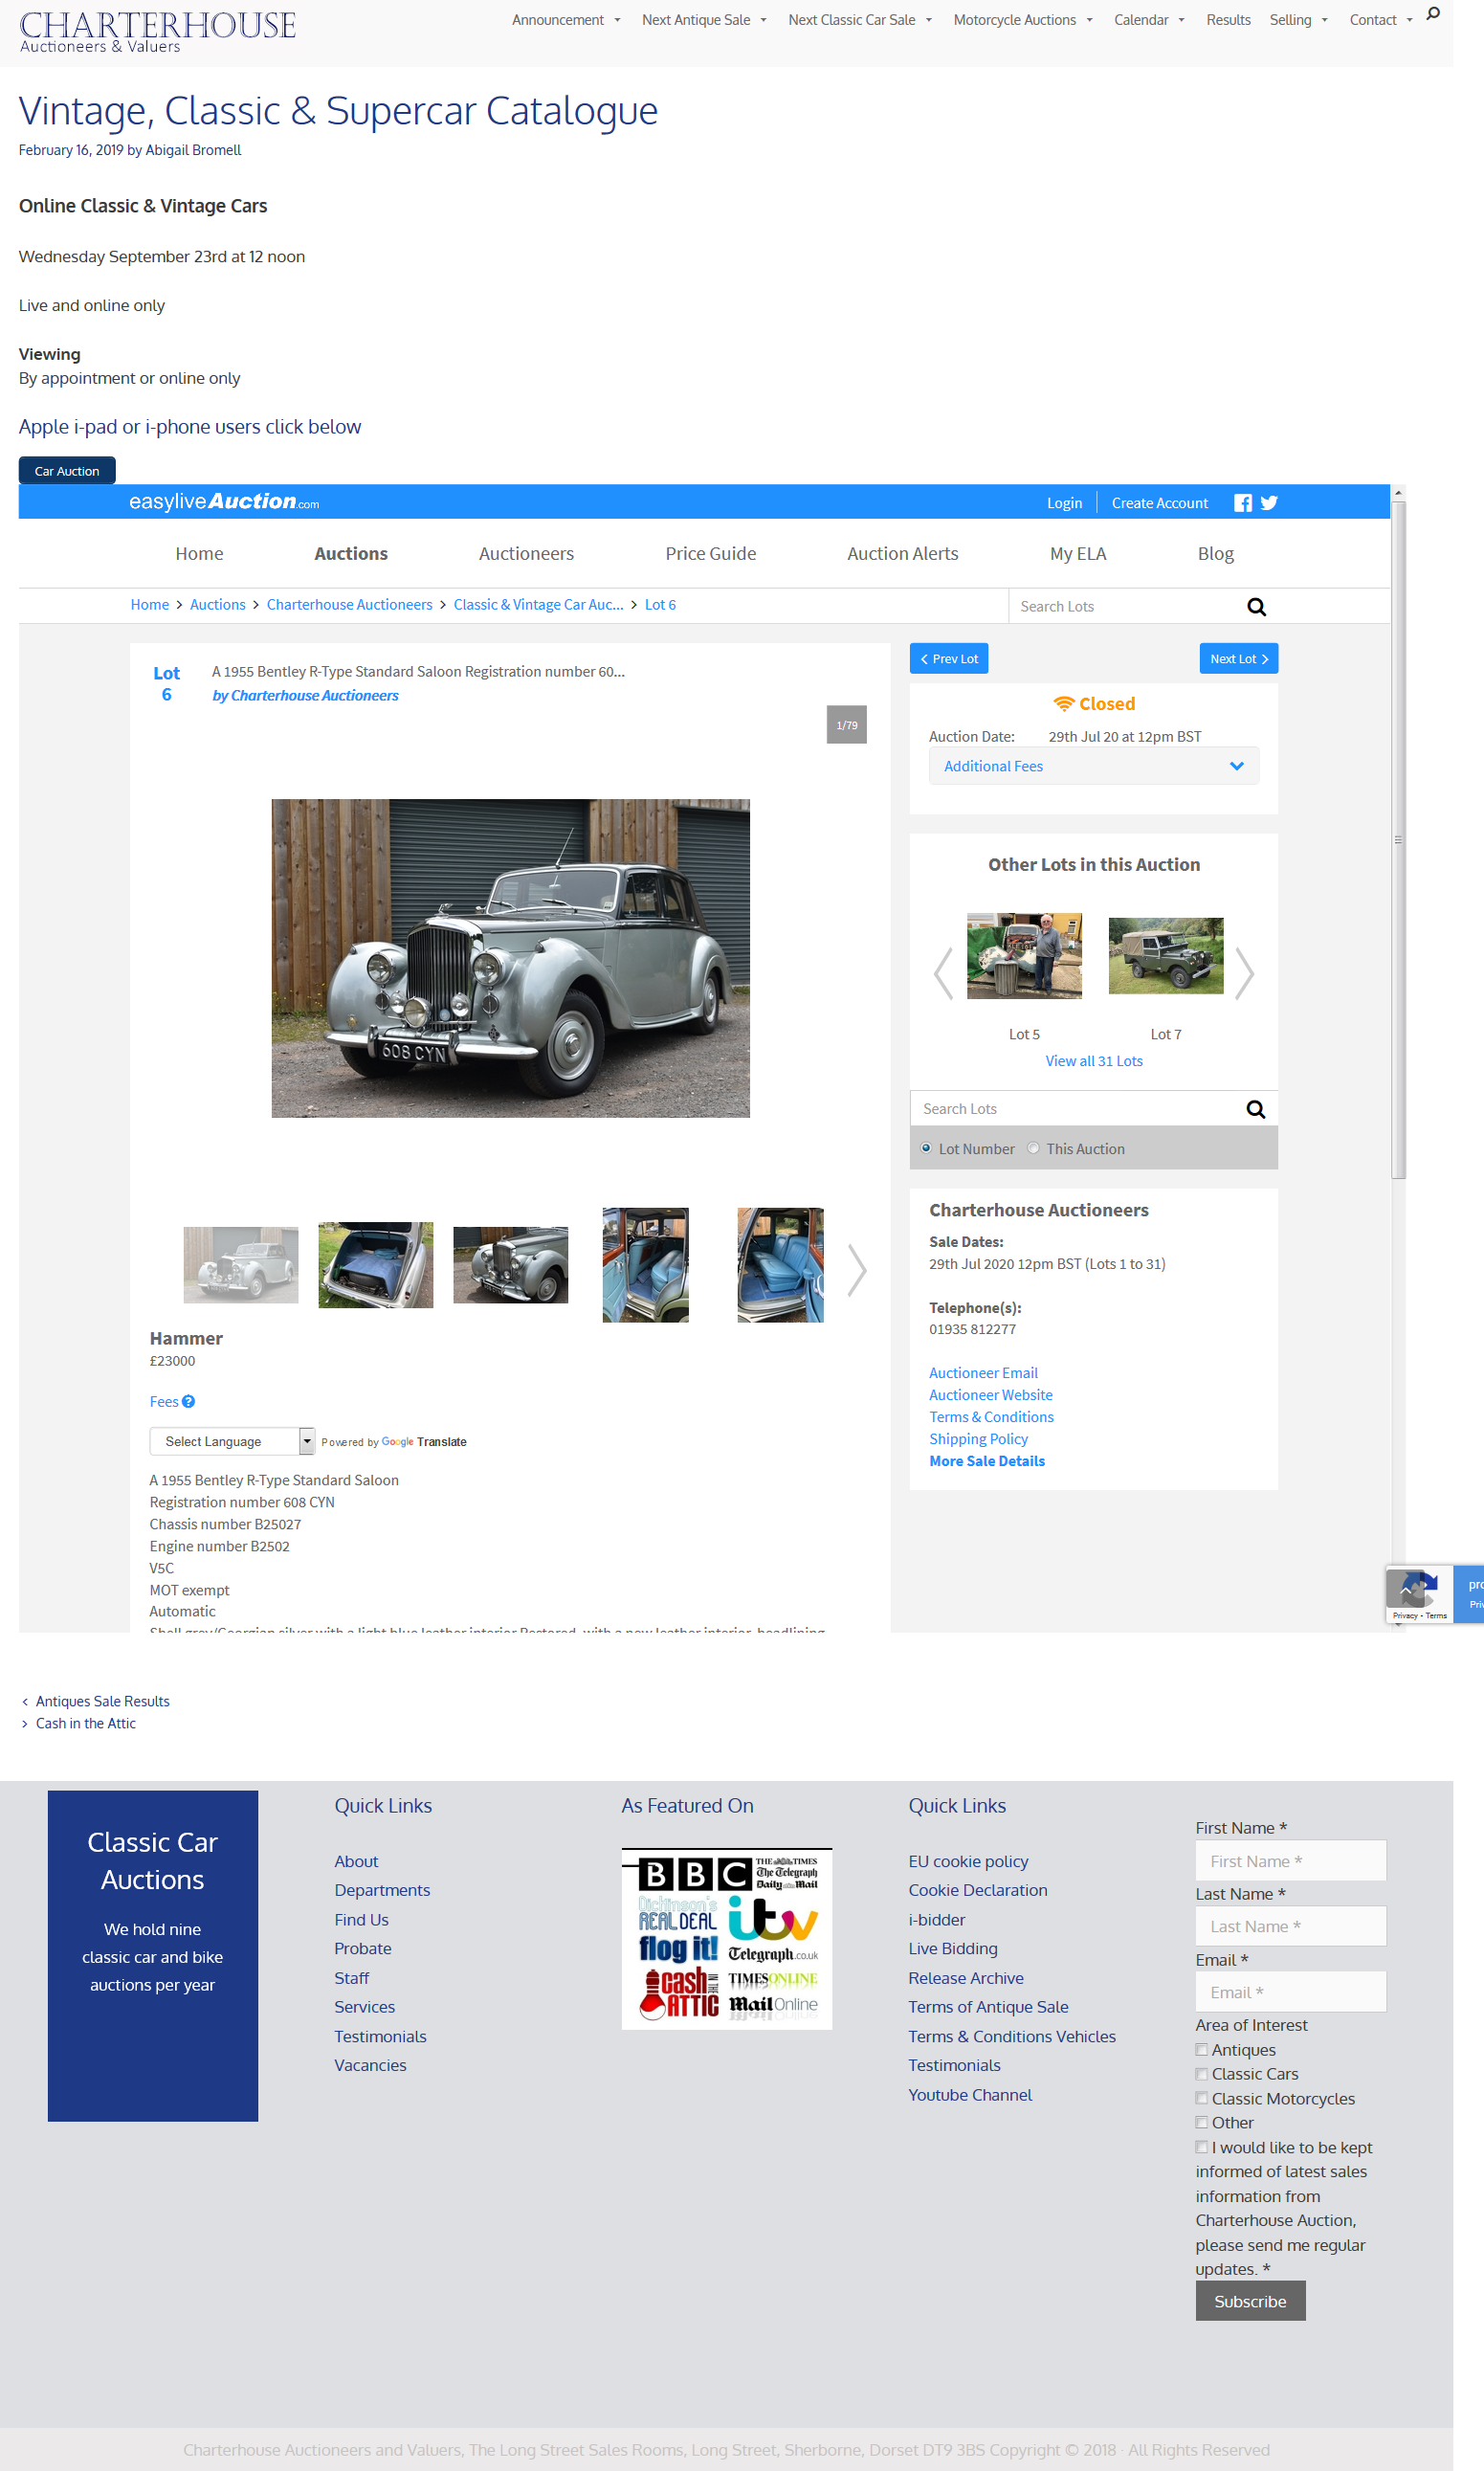
Task: Click the Classic Car Auctions blue banner
Action: tap(152, 1955)
